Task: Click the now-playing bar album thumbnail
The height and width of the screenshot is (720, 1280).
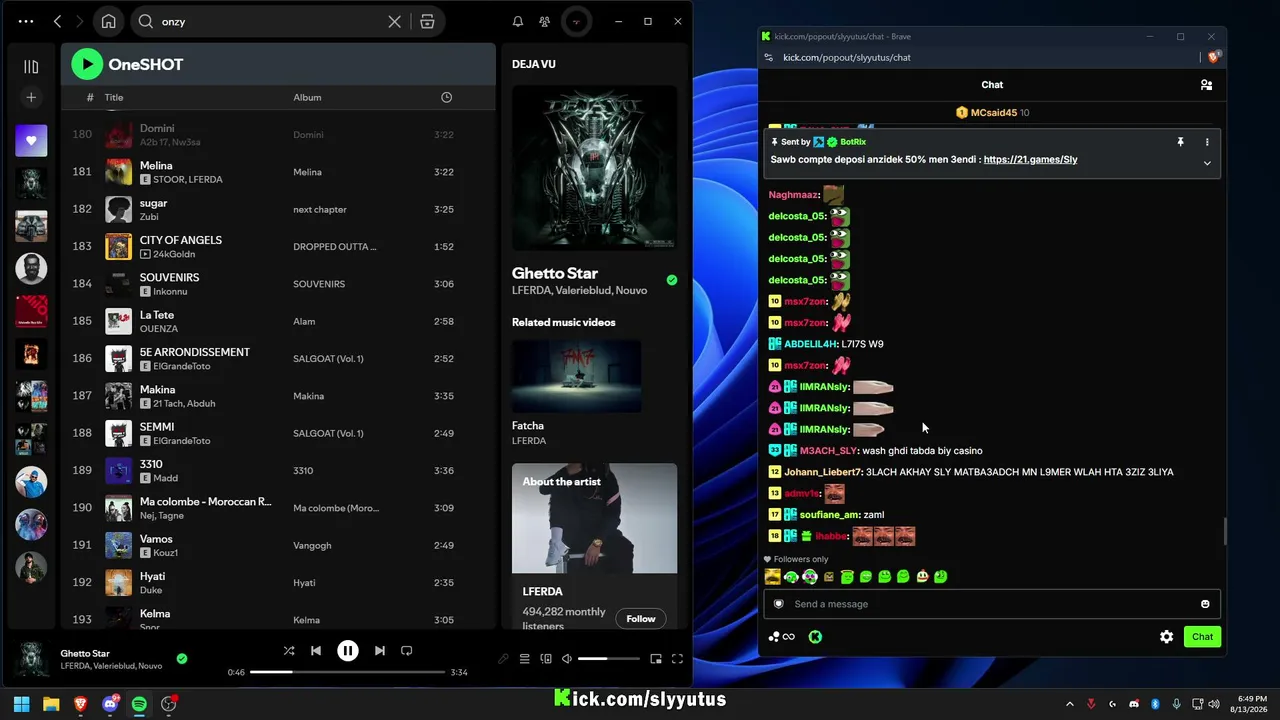Action: (30, 660)
